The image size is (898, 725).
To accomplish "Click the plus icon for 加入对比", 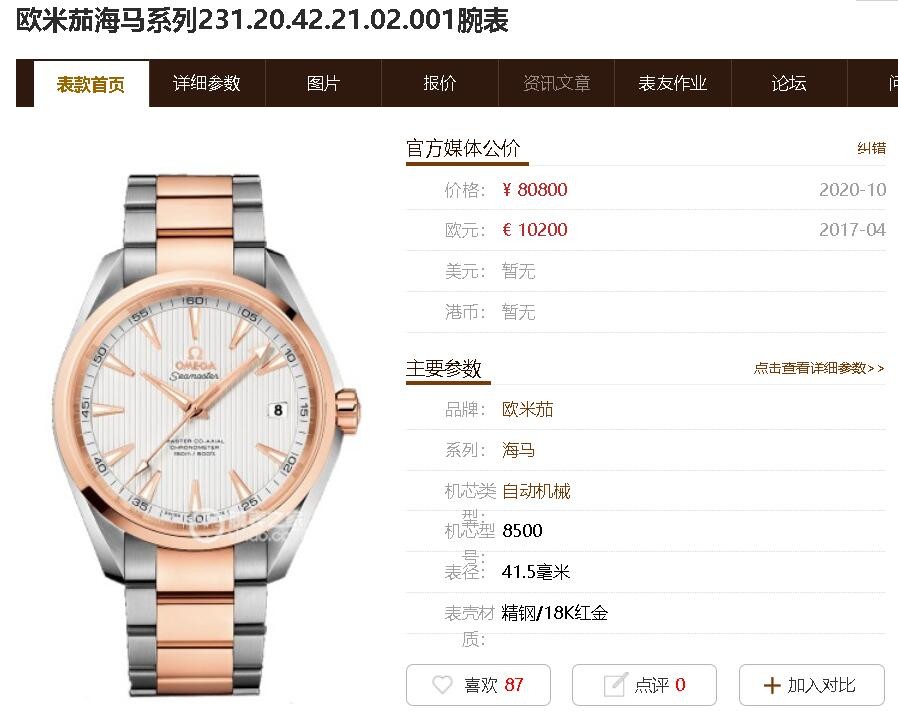I will tap(772, 685).
